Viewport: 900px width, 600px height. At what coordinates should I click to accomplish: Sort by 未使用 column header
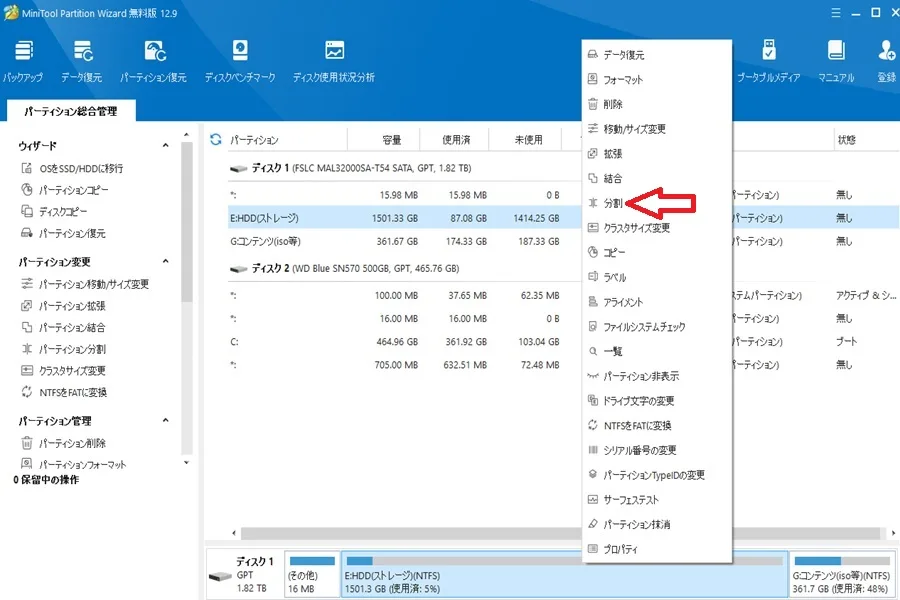coord(528,140)
